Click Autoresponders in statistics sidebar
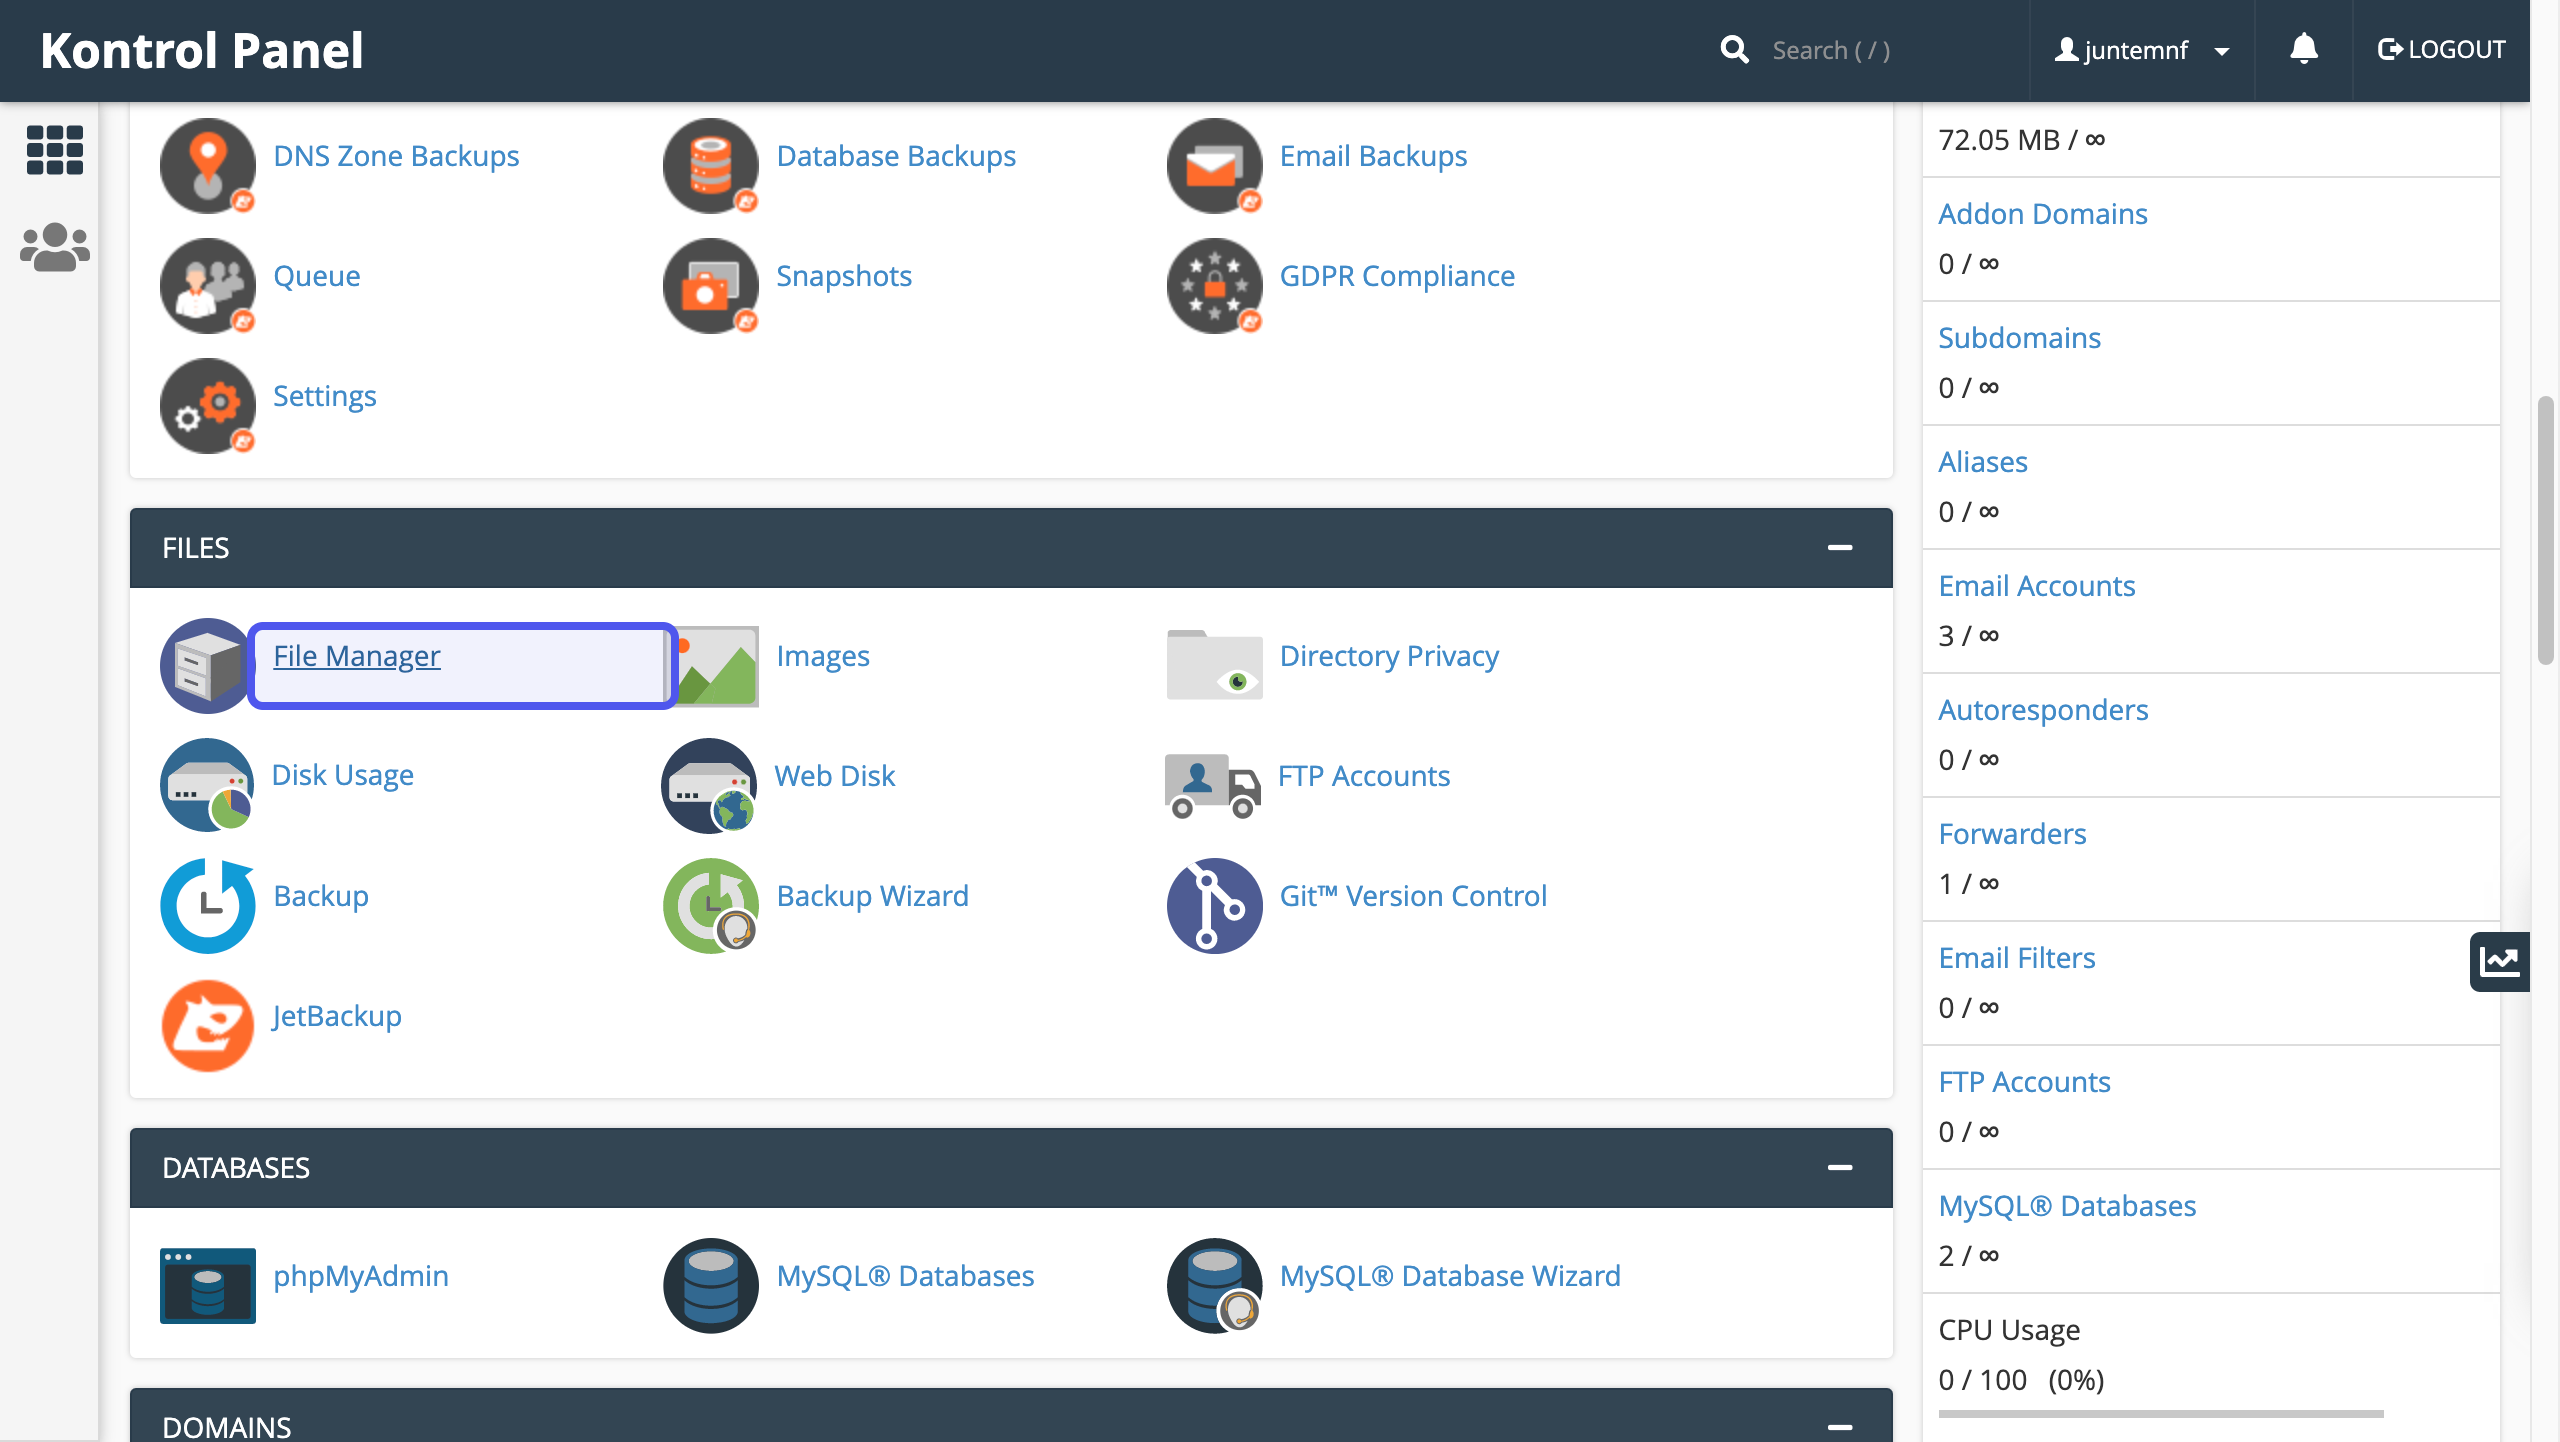Viewport: 2560px width, 1442px height. [x=2043, y=709]
